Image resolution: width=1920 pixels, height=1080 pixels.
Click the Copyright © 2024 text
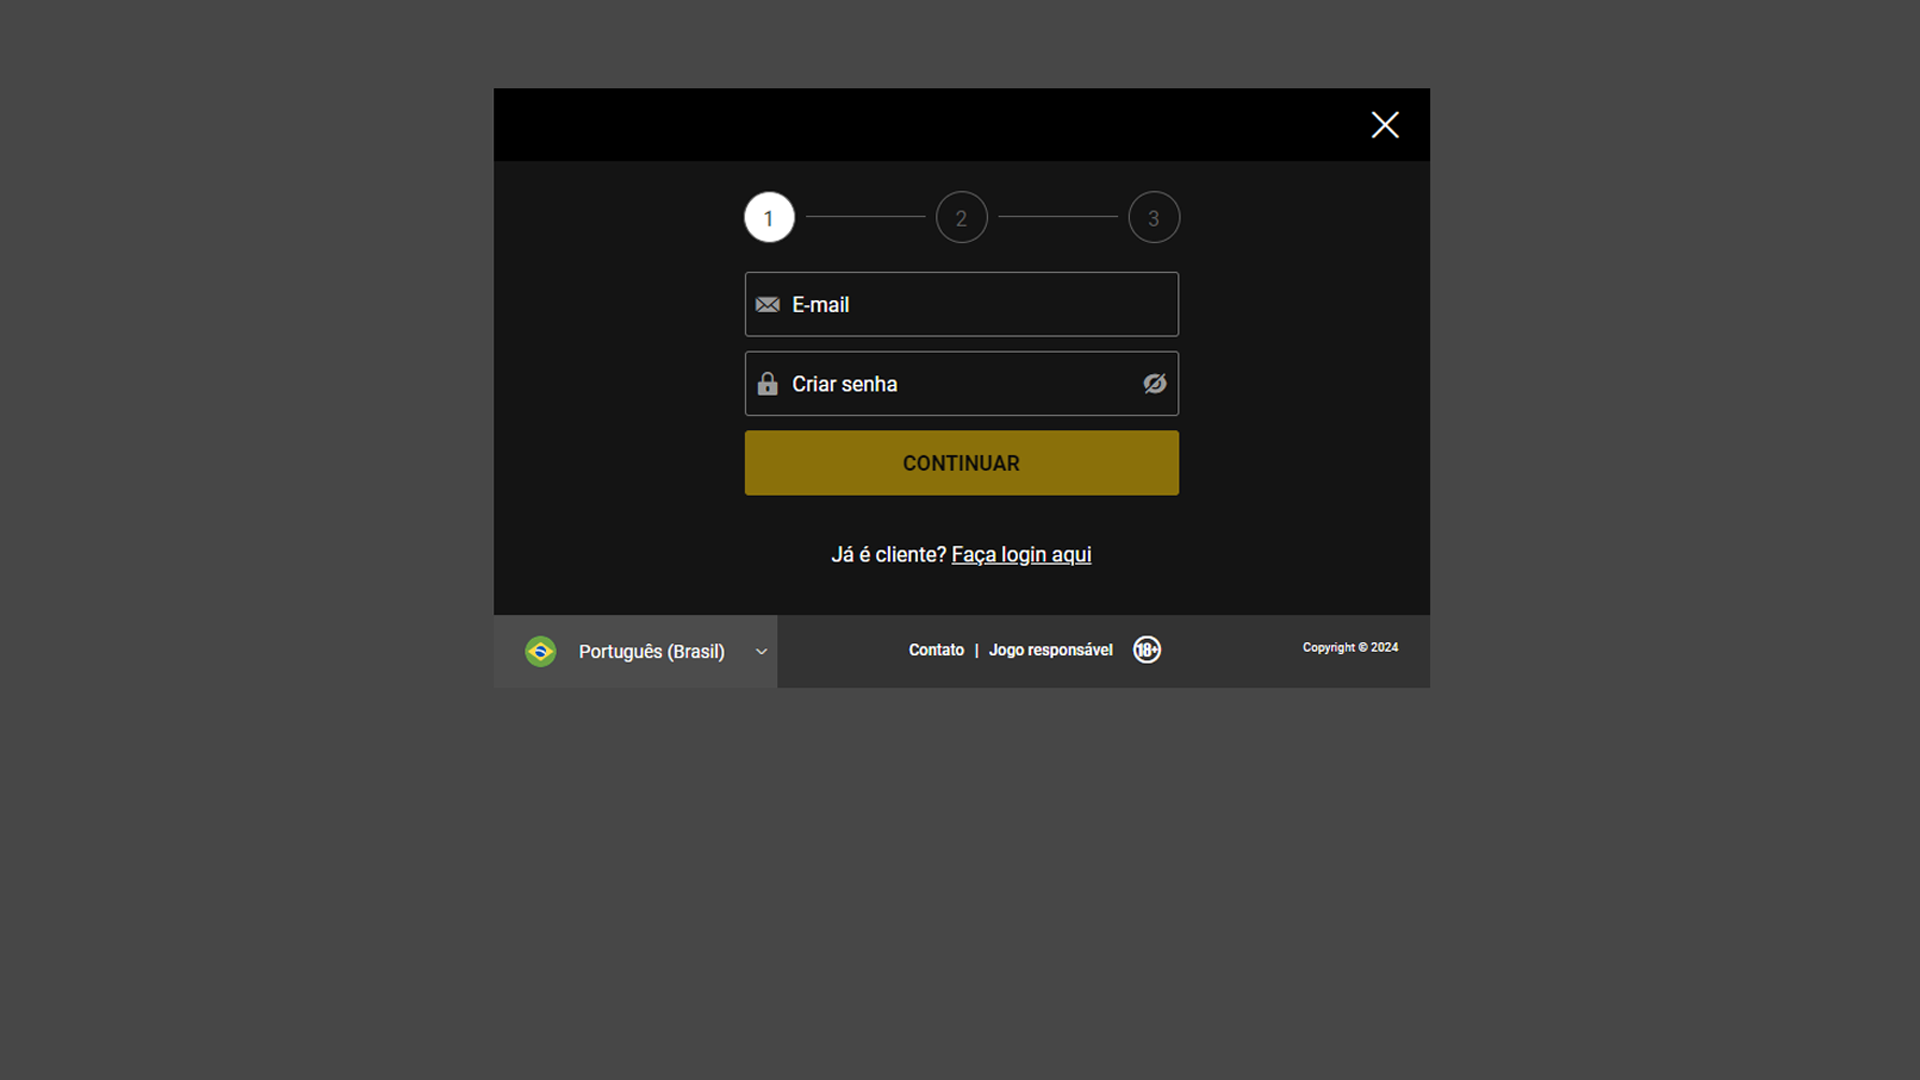click(1350, 648)
